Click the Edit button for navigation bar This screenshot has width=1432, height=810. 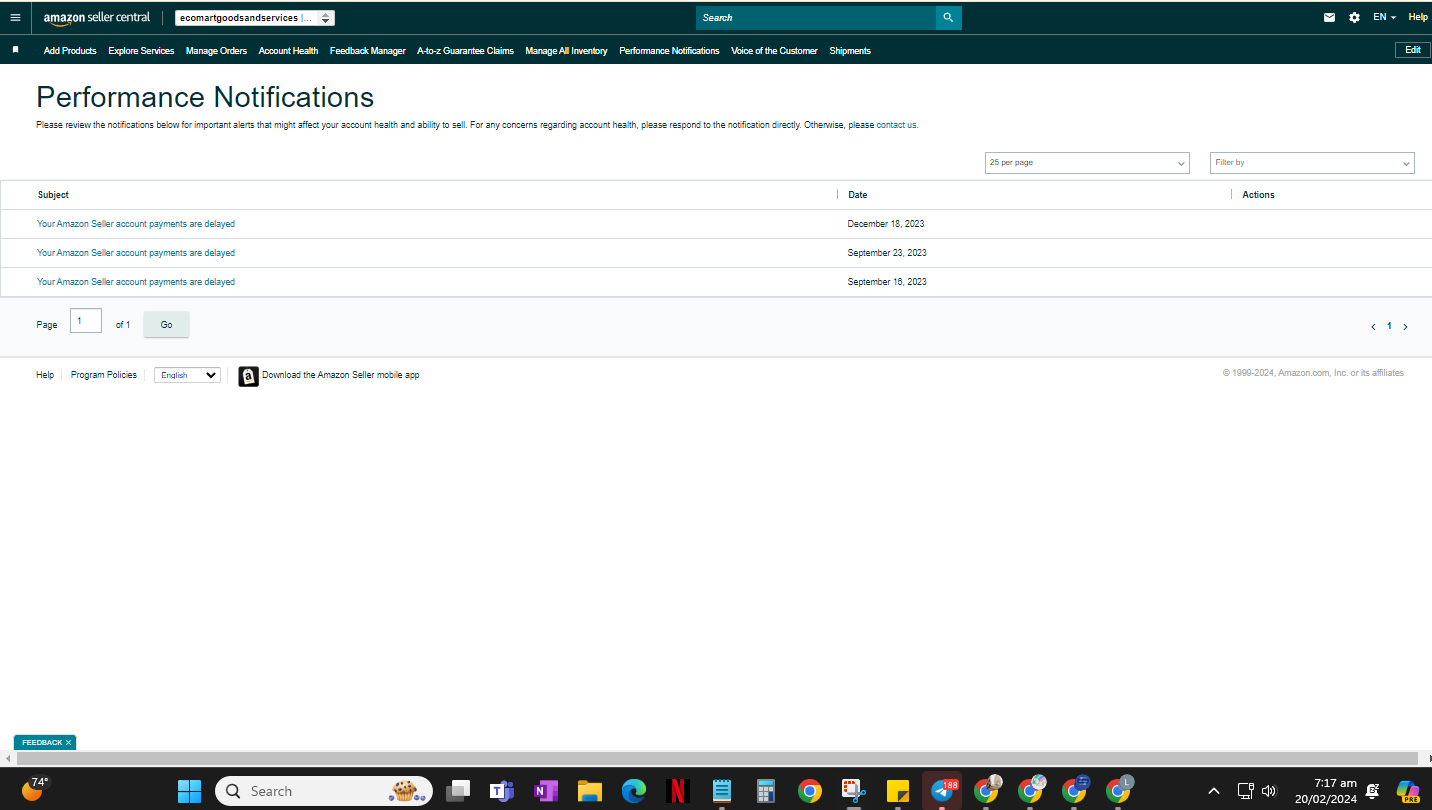coord(1412,50)
